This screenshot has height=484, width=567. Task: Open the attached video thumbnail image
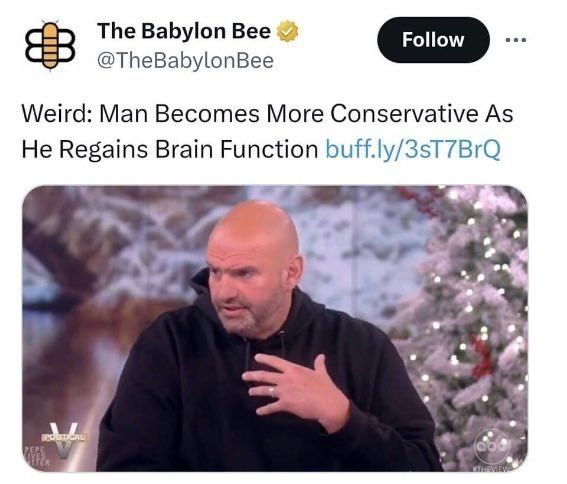pyautogui.click(x=275, y=328)
